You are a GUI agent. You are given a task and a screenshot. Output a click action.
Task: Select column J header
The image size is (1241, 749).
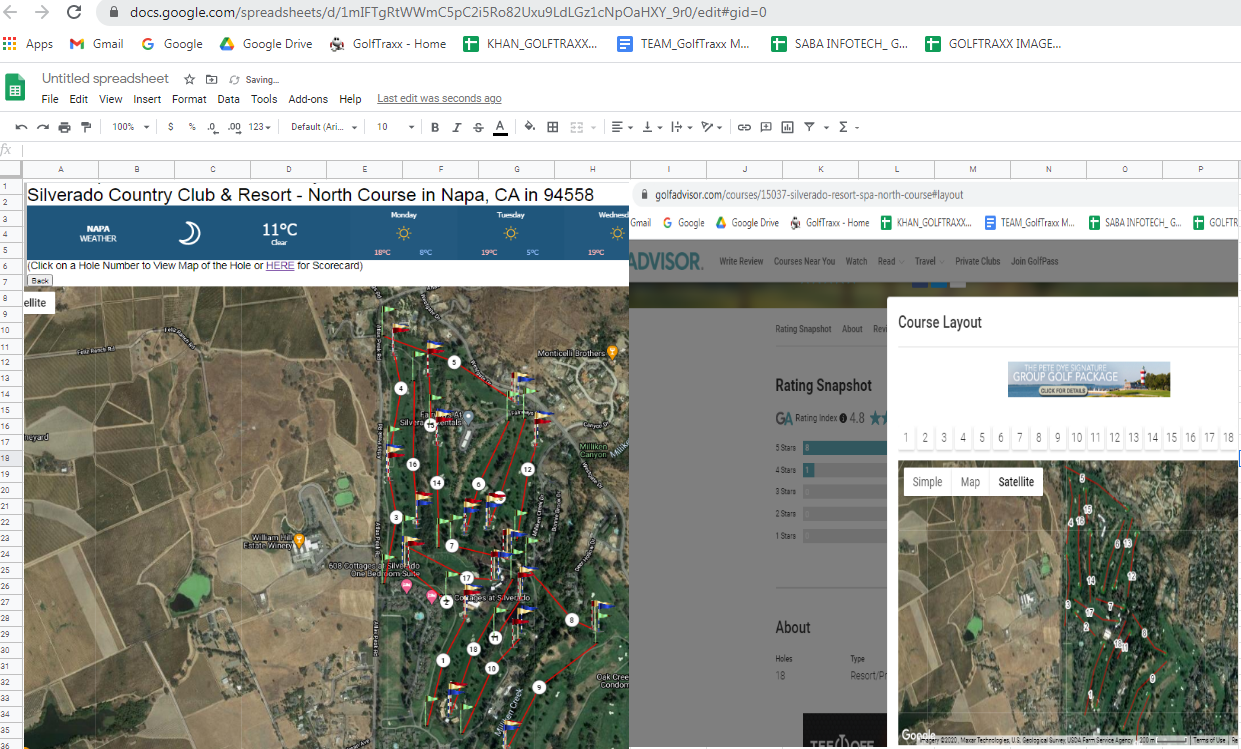[x=745, y=169]
